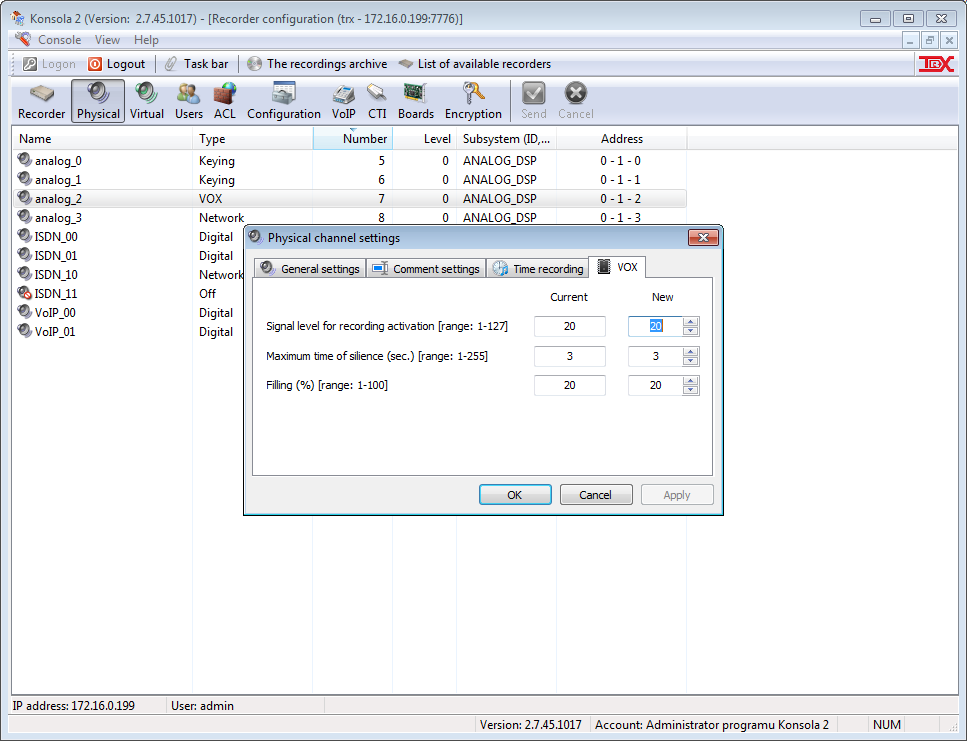Open the Virtual channels view
This screenshot has height=741, width=967.
click(x=147, y=101)
